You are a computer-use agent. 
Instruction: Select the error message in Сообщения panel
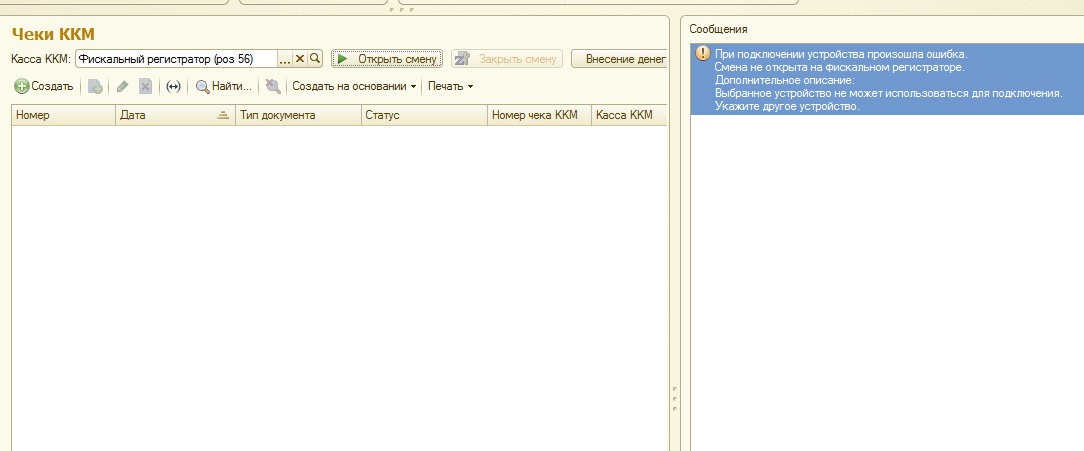(x=887, y=80)
